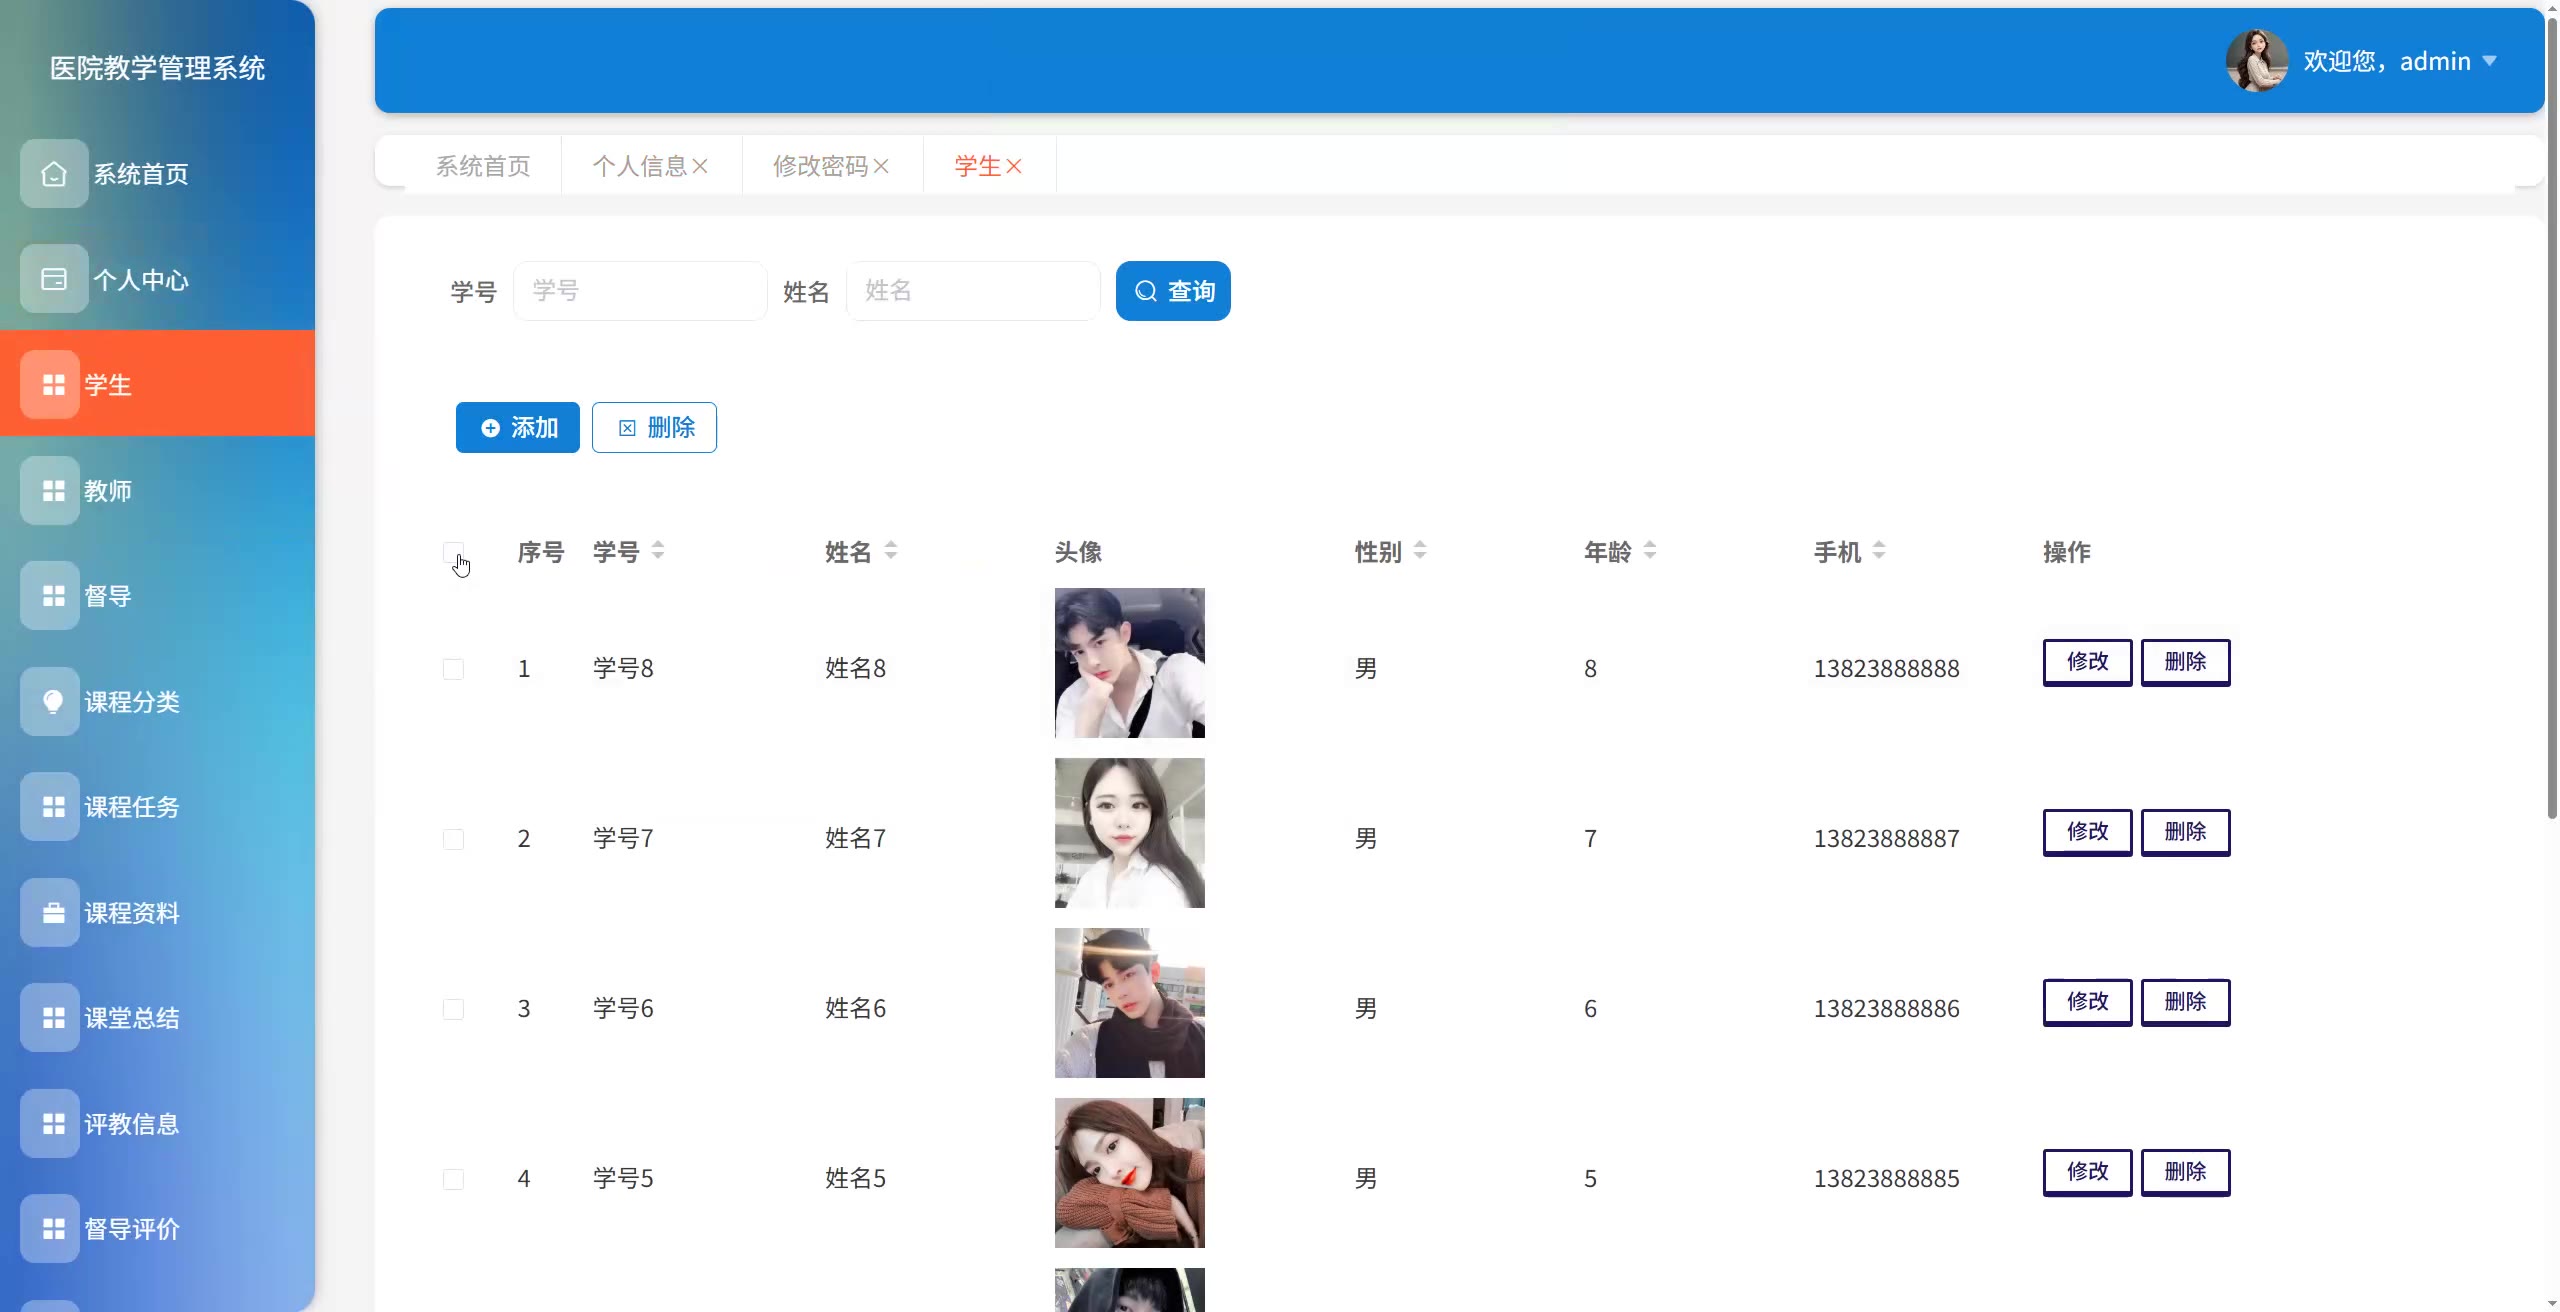
Task: Expand the admin user dropdown arrow
Action: point(2490,61)
